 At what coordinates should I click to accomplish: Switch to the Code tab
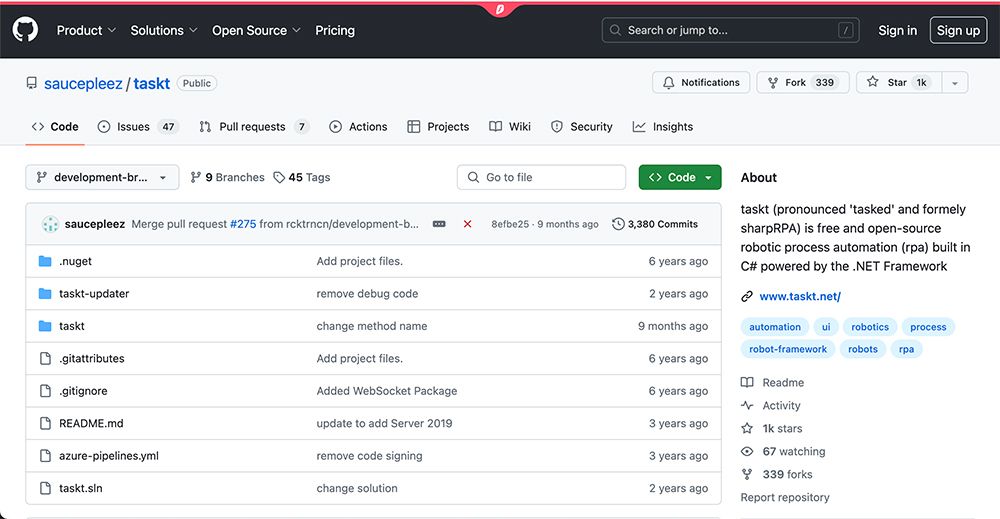tap(55, 126)
